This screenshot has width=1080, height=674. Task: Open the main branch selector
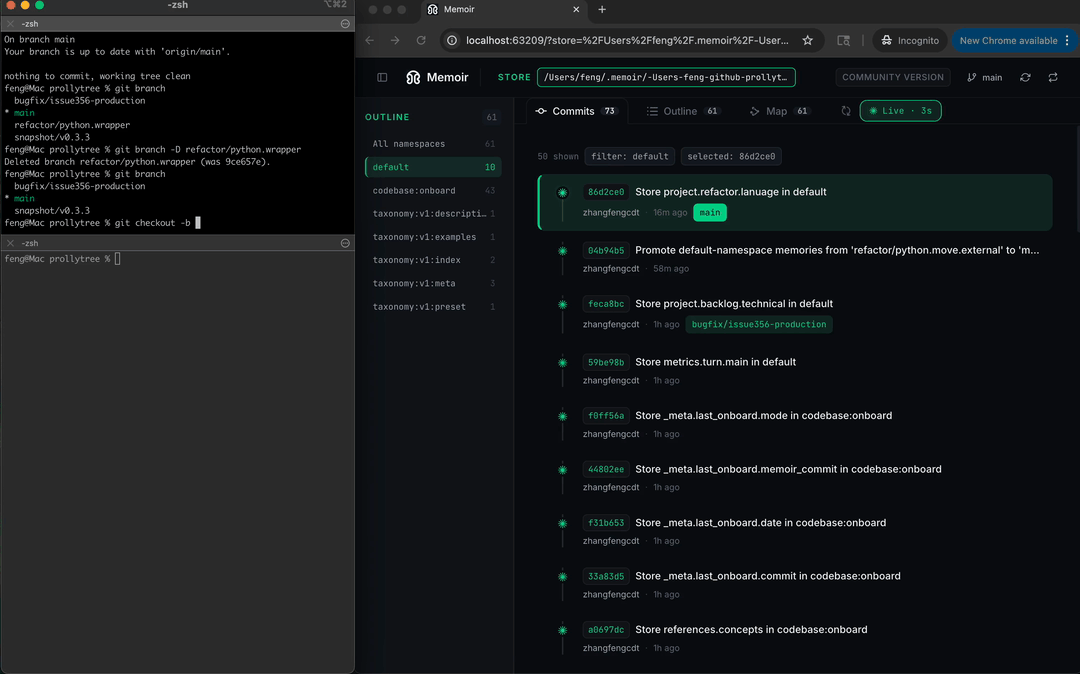[x=984, y=77]
